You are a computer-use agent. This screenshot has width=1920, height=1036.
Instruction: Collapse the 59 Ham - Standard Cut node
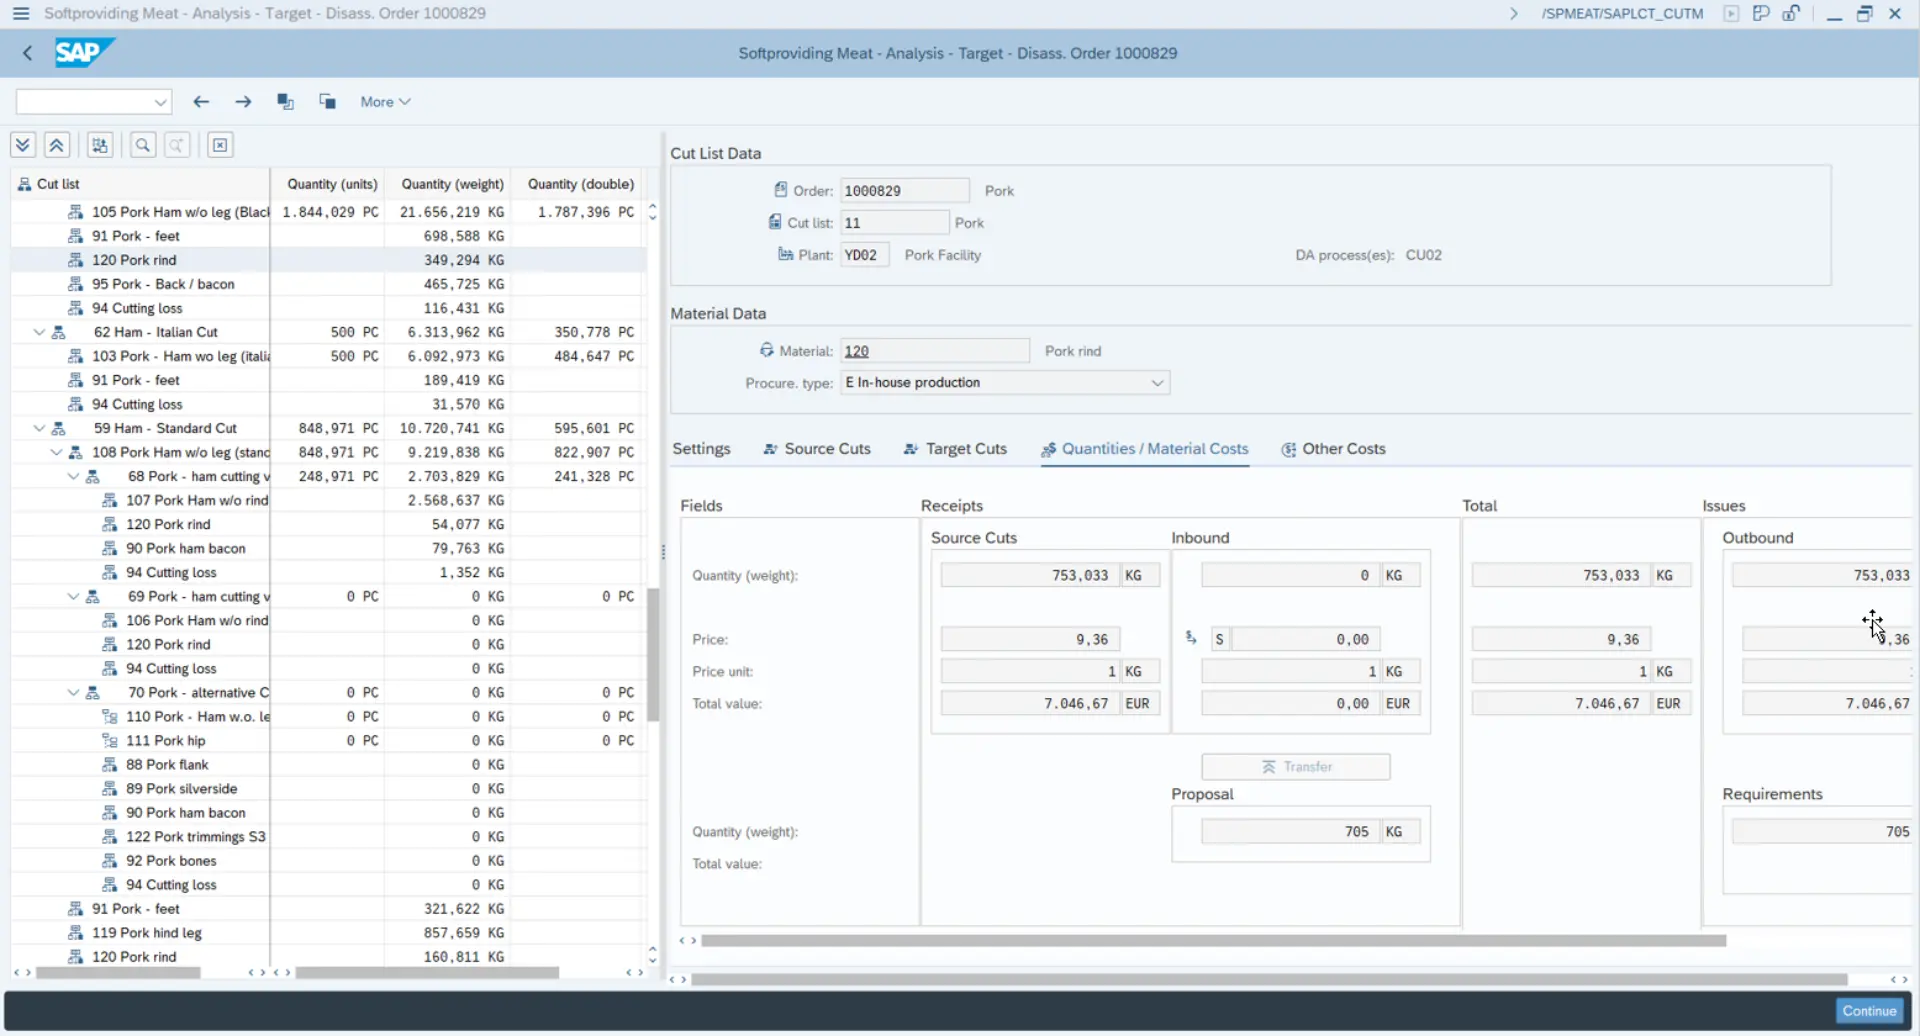click(x=39, y=428)
